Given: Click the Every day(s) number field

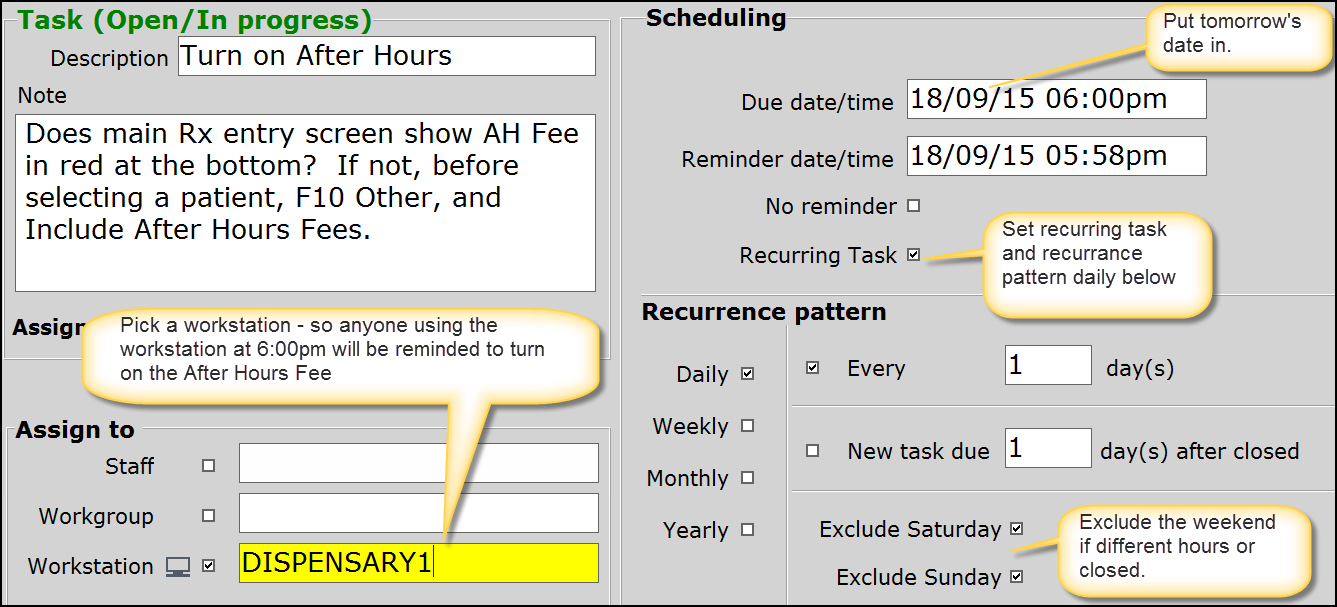Looking at the screenshot, I should click(1047, 366).
